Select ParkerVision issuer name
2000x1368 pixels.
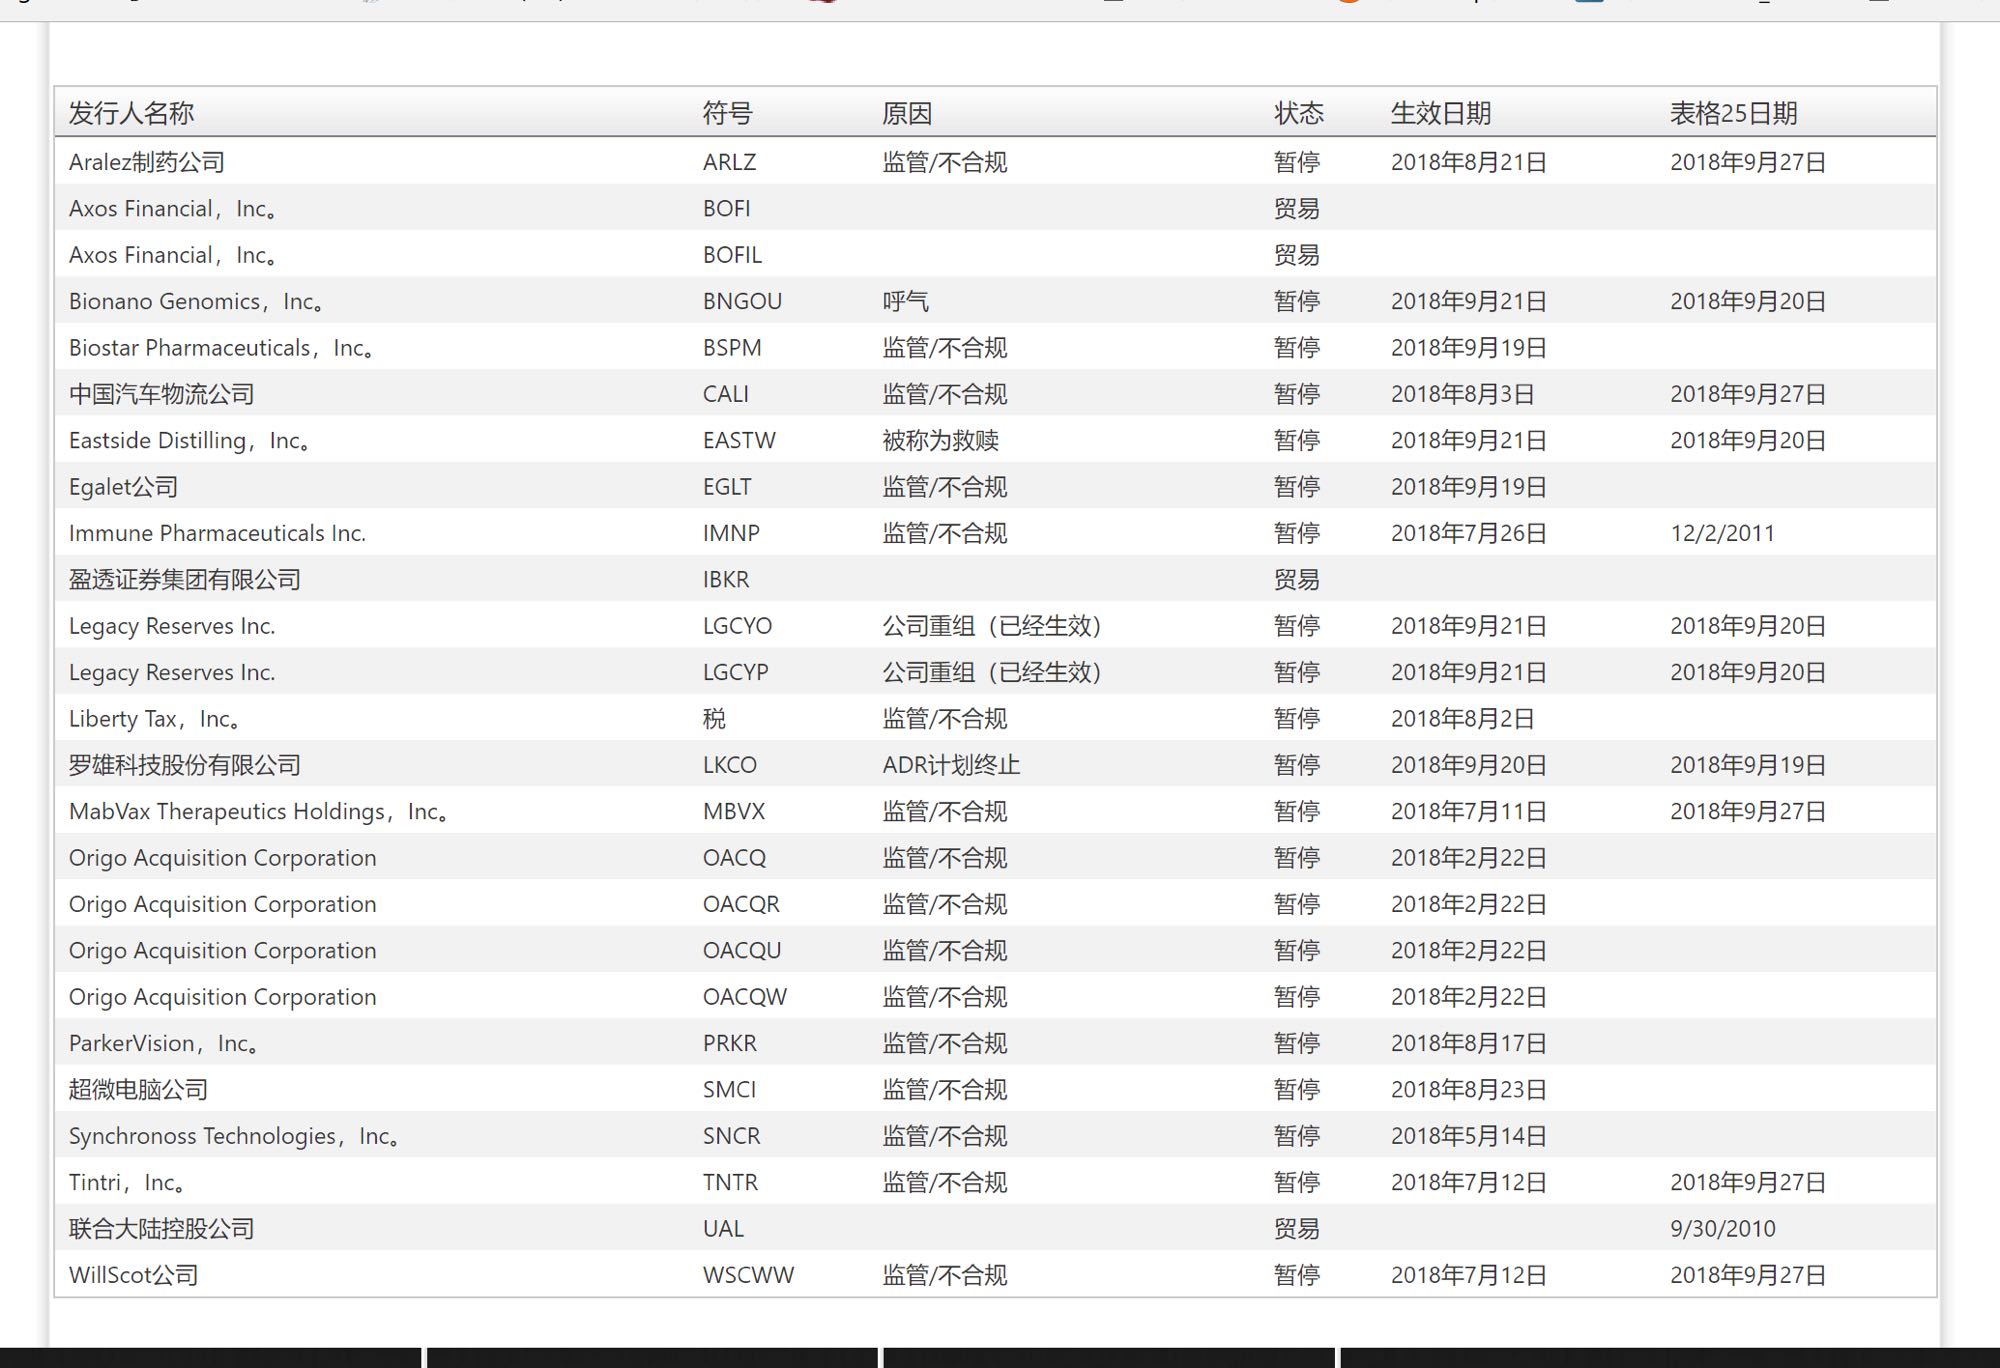(x=164, y=1043)
